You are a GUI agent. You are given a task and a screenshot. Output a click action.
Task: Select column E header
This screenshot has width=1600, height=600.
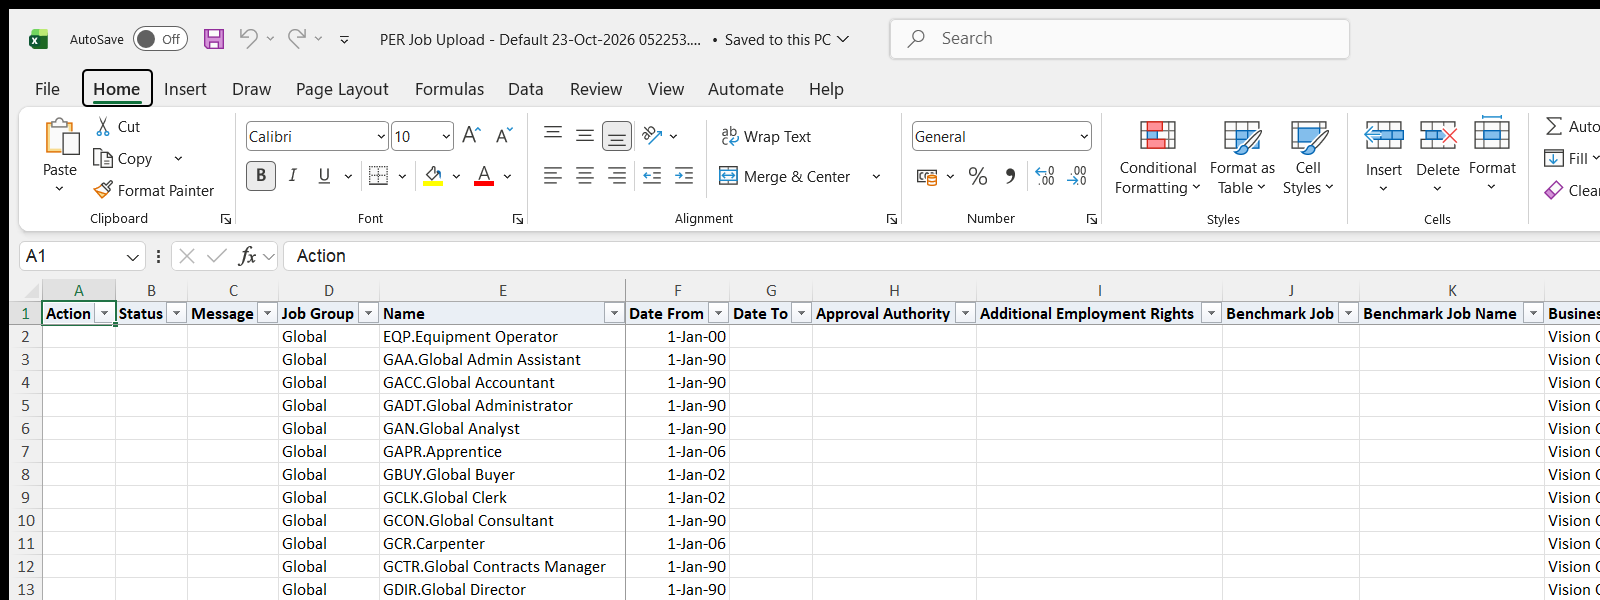click(x=502, y=291)
